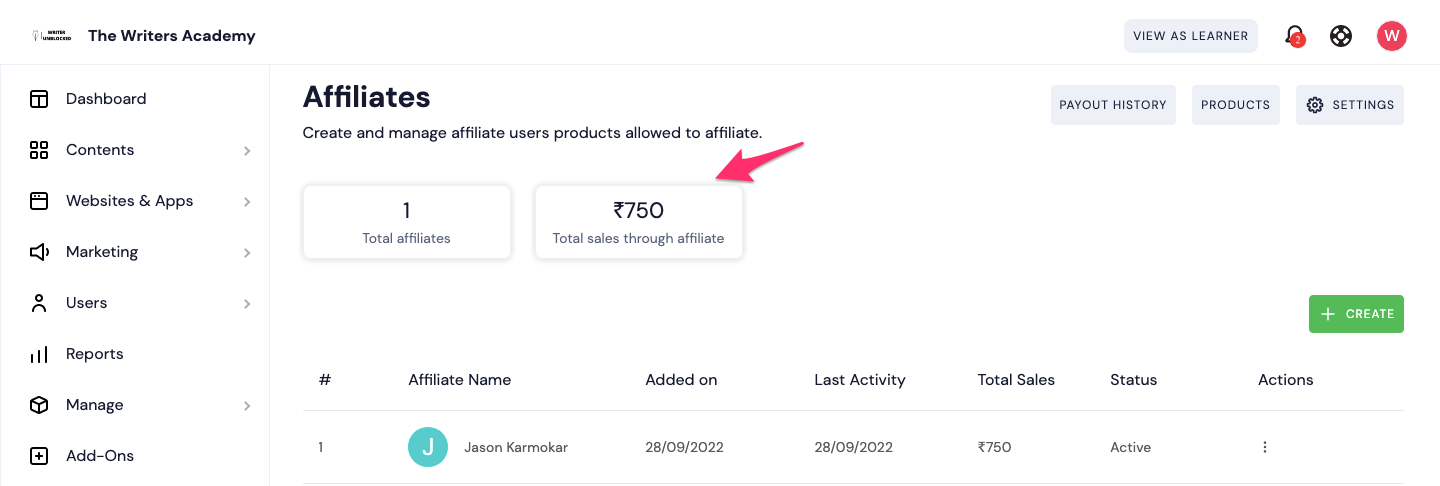The width and height of the screenshot is (1440, 486).
Task: Click the Reports bar chart icon
Action: click(x=39, y=354)
